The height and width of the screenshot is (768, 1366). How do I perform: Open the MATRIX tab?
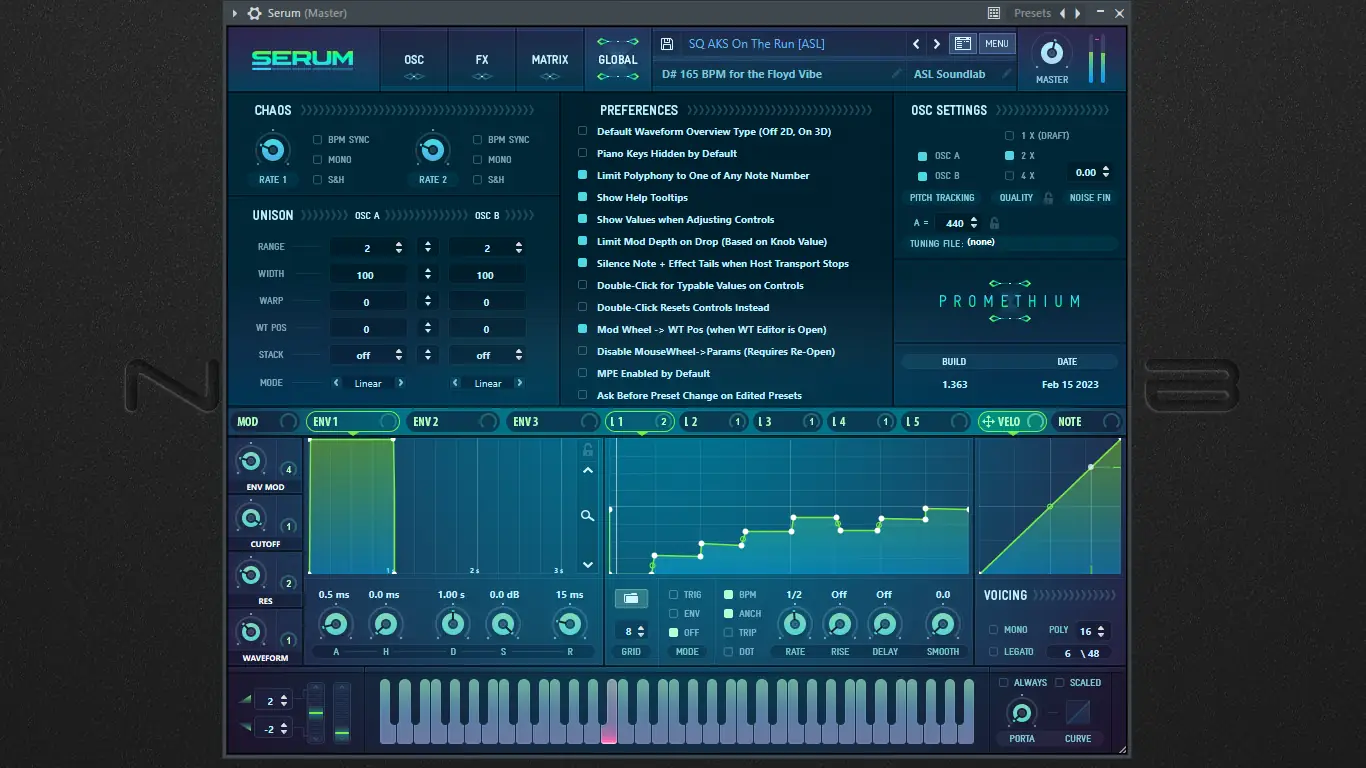tap(550, 60)
